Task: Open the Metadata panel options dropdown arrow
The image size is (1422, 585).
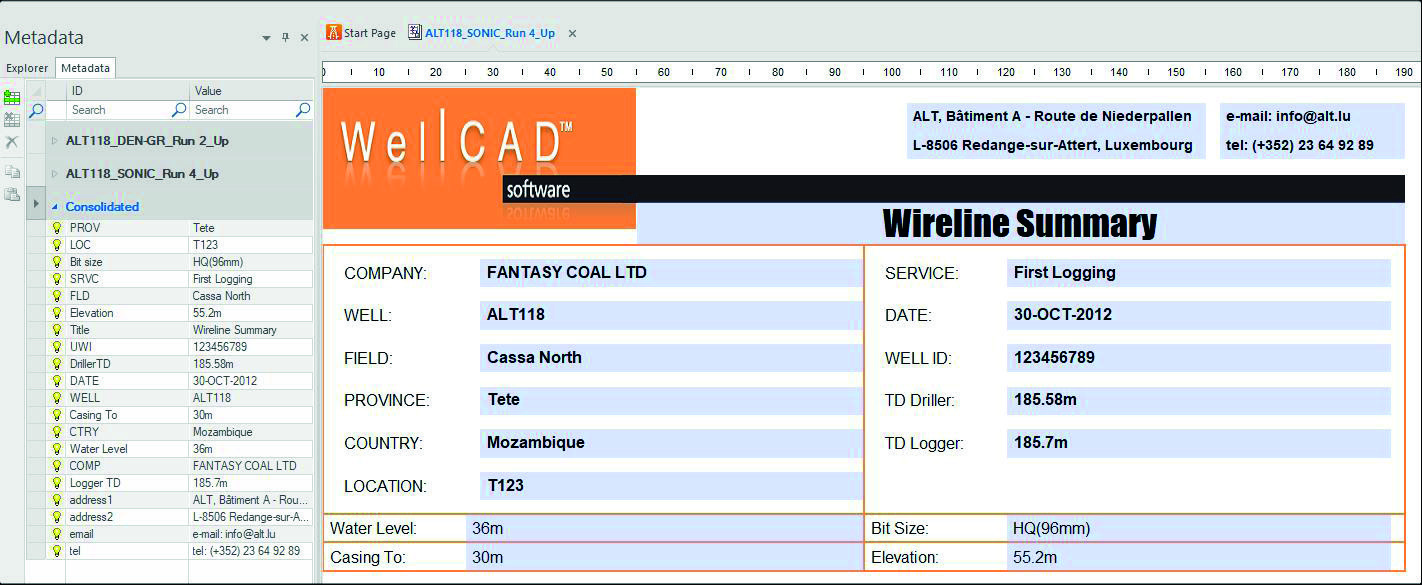Action: (266, 37)
